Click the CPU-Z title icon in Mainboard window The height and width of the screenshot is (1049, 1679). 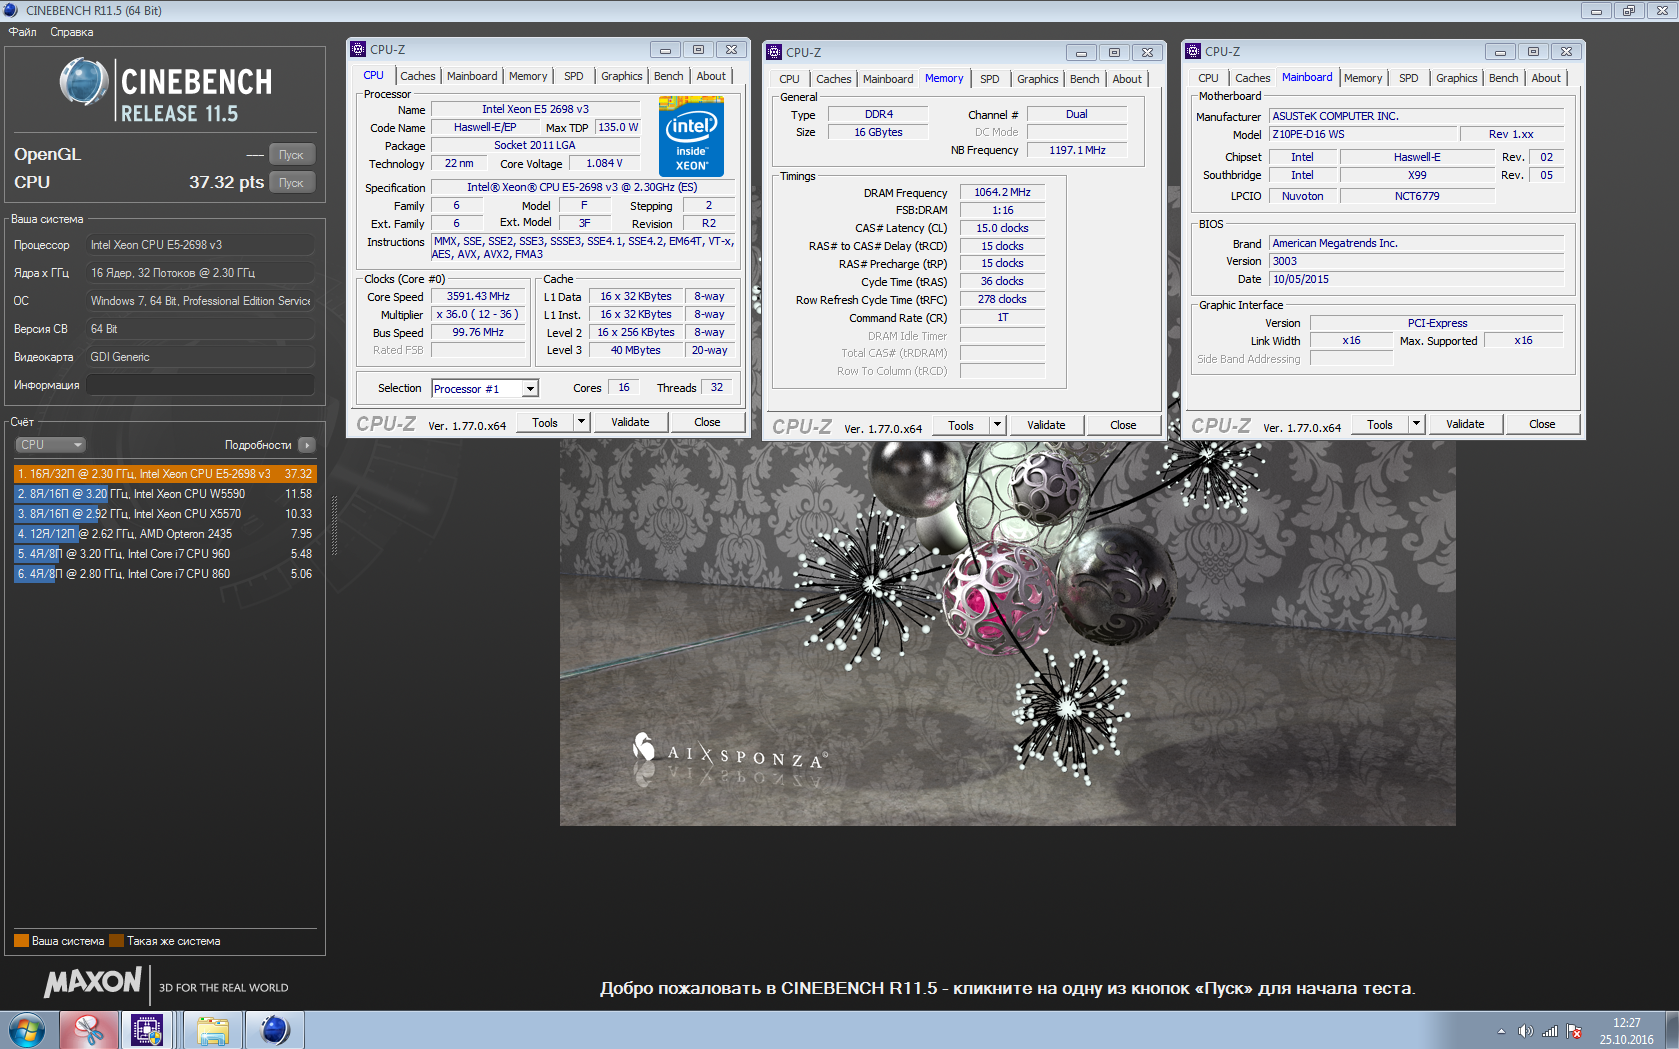pyautogui.click(x=1193, y=51)
